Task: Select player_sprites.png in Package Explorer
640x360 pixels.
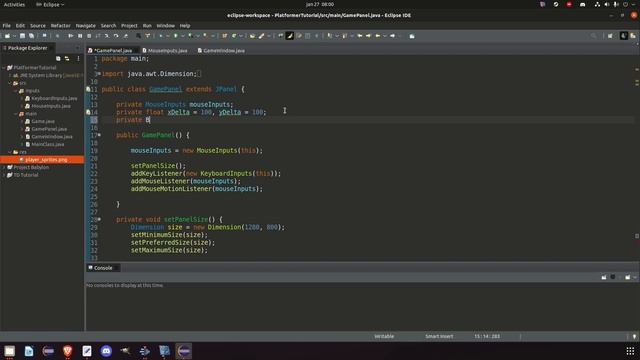Action: 46,160
